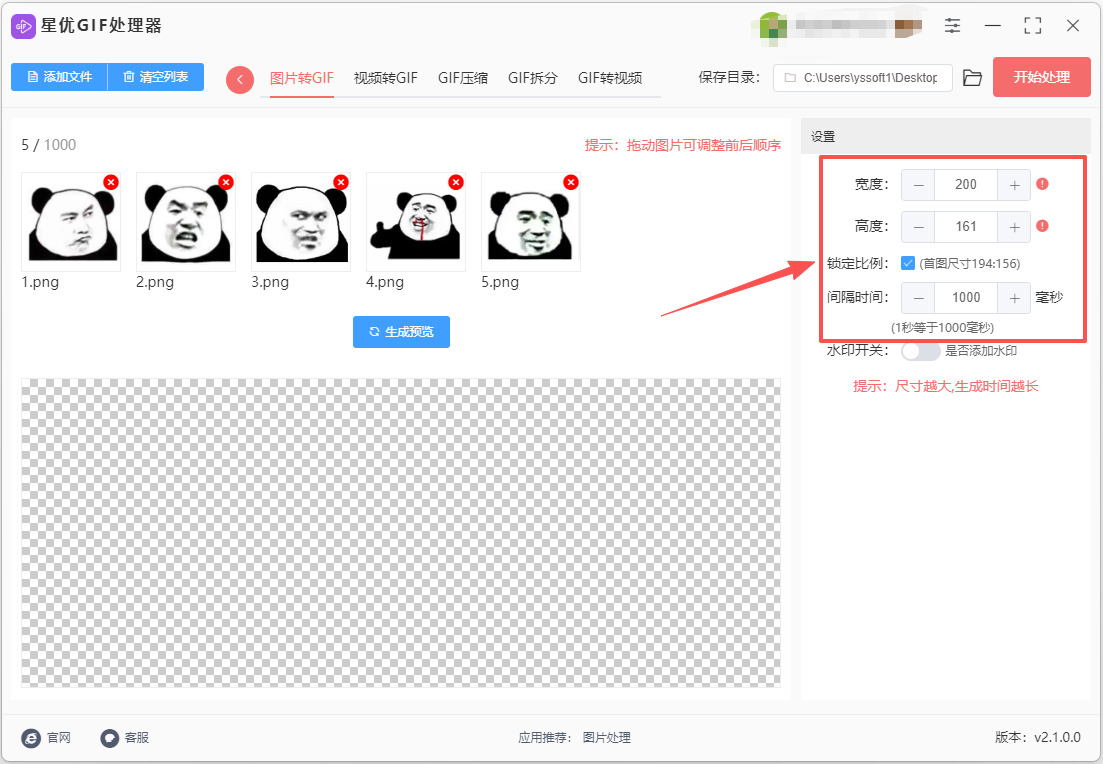Open 图片处理 recommended app link
Viewport: 1103px width, 764px height.
pyautogui.click(x=606, y=737)
